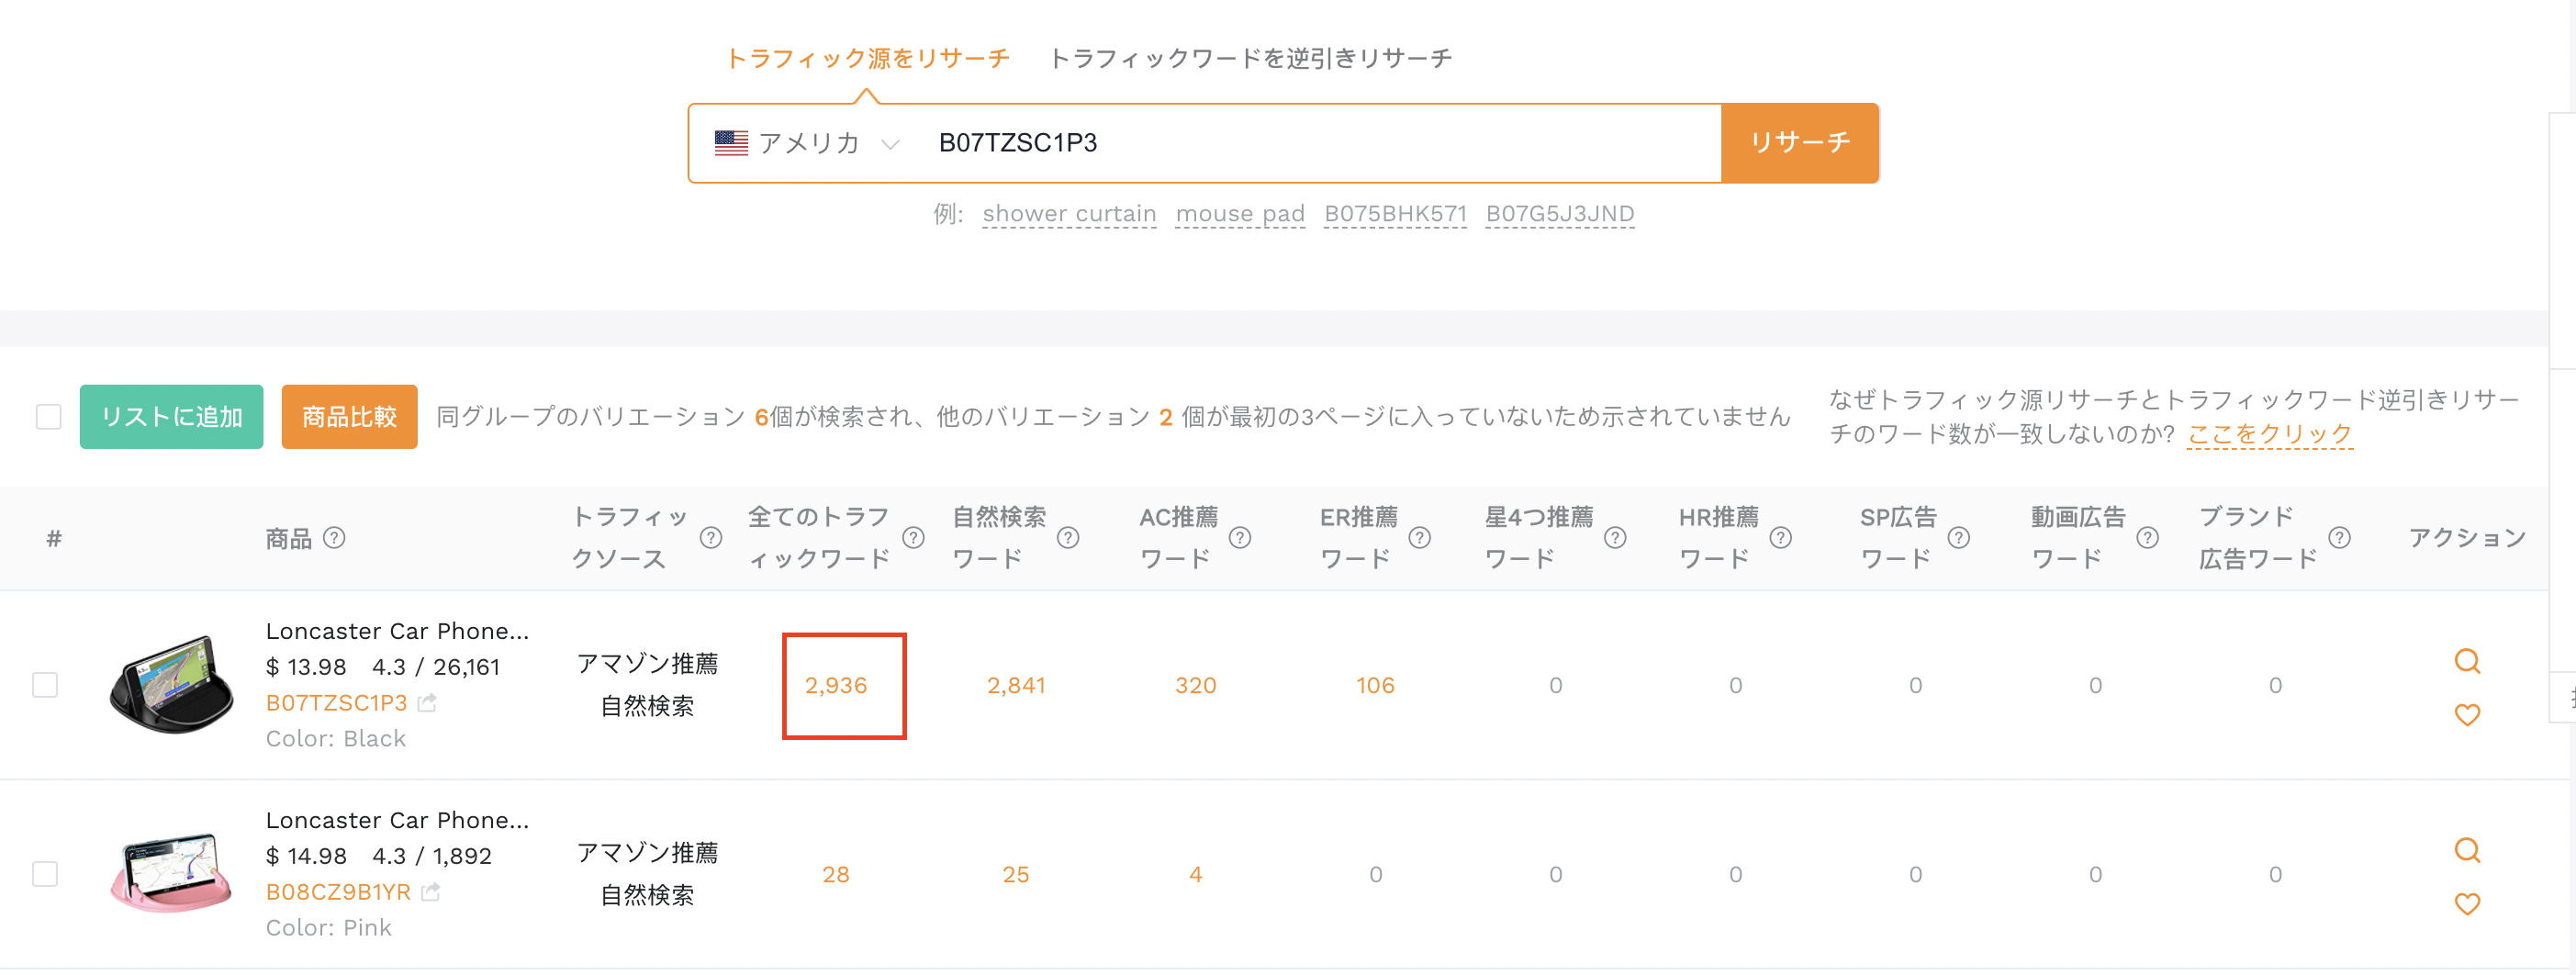Click the heart favorite icon for B07TZSC1P3 row
The width and height of the screenshot is (2576, 975).
2467,715
